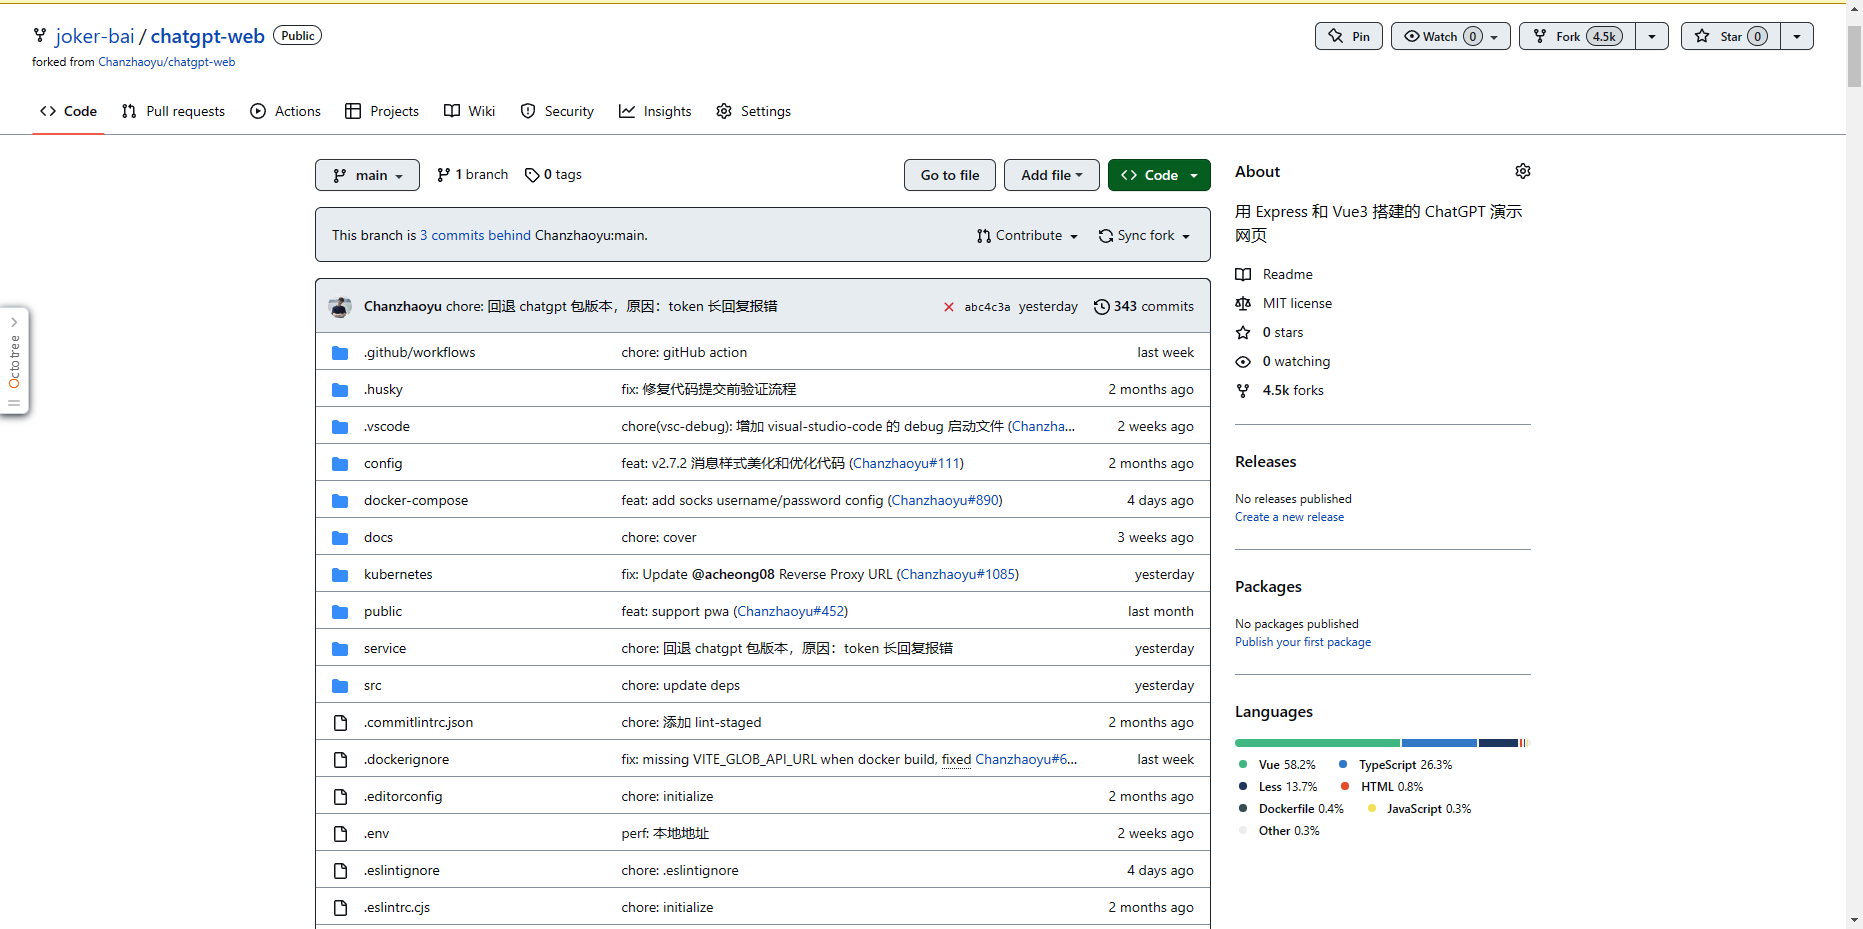
Task: Expand the main branch selector dropdown
Action: (367, 175)
